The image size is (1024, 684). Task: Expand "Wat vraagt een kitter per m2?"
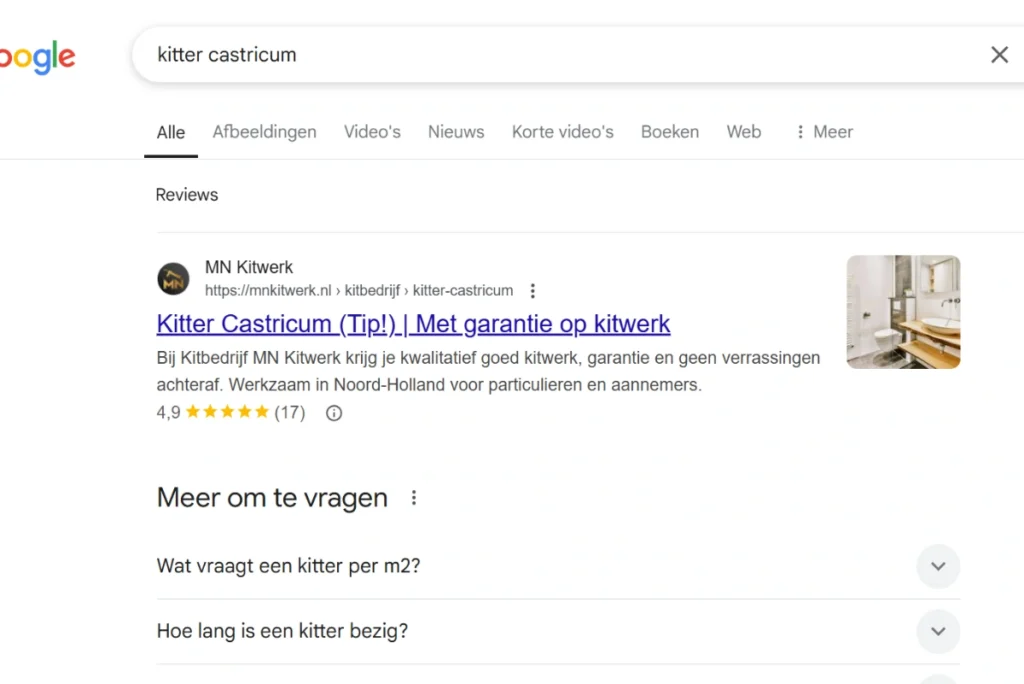558,566
